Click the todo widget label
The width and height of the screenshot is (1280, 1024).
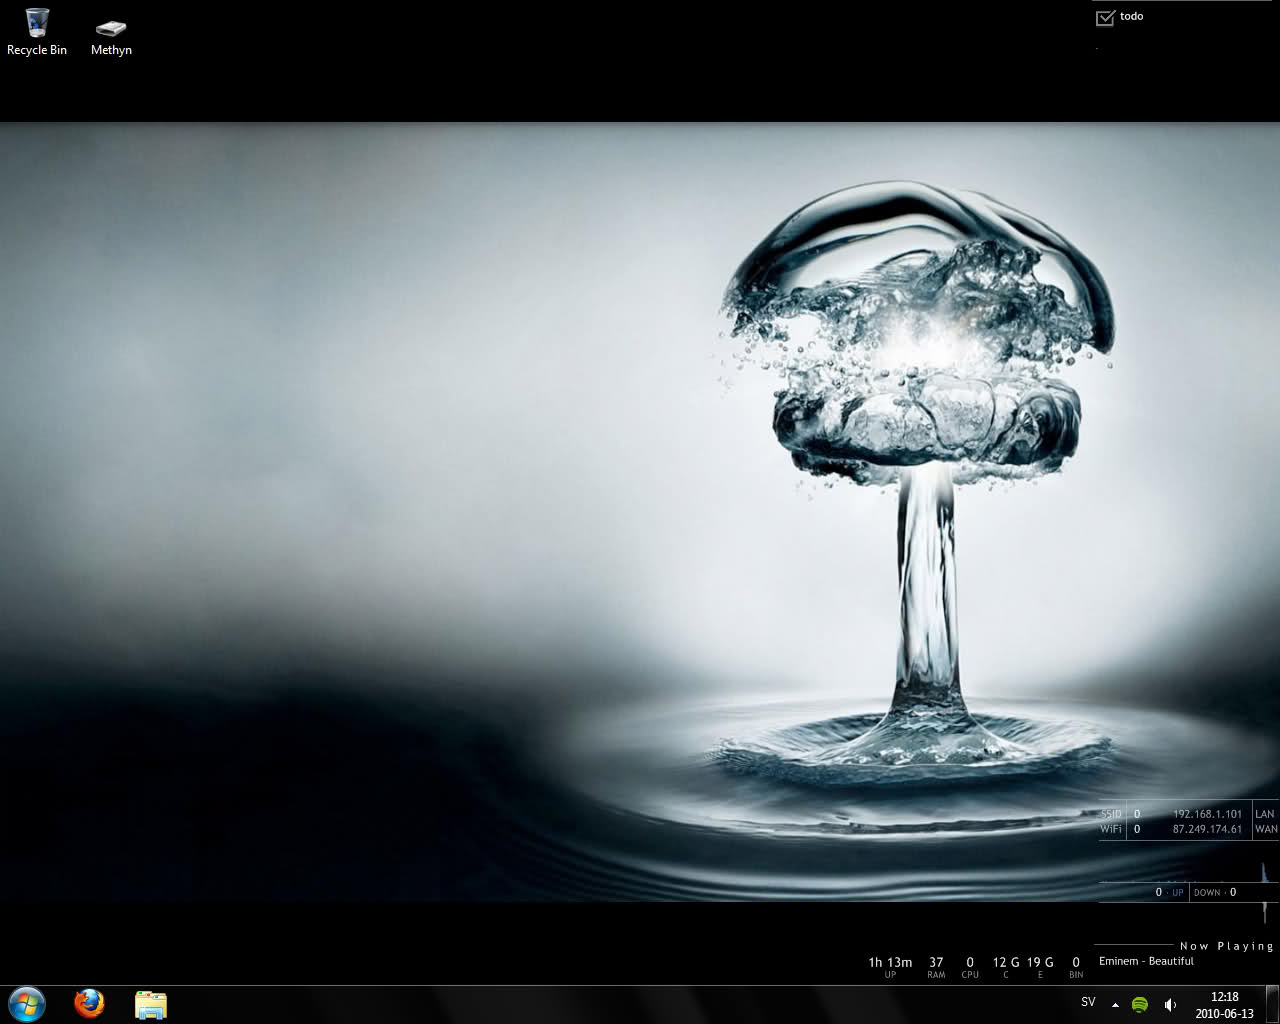pos(1132,16)
